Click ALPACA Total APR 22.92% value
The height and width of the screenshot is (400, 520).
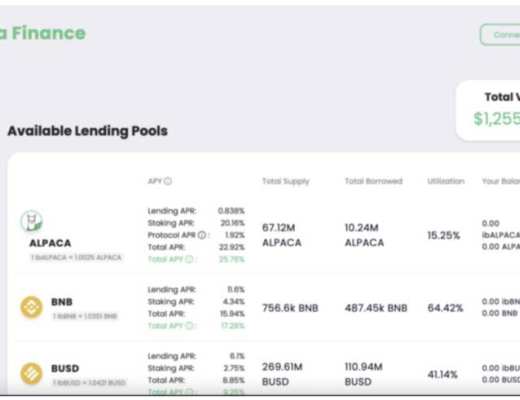coord(232,247)
